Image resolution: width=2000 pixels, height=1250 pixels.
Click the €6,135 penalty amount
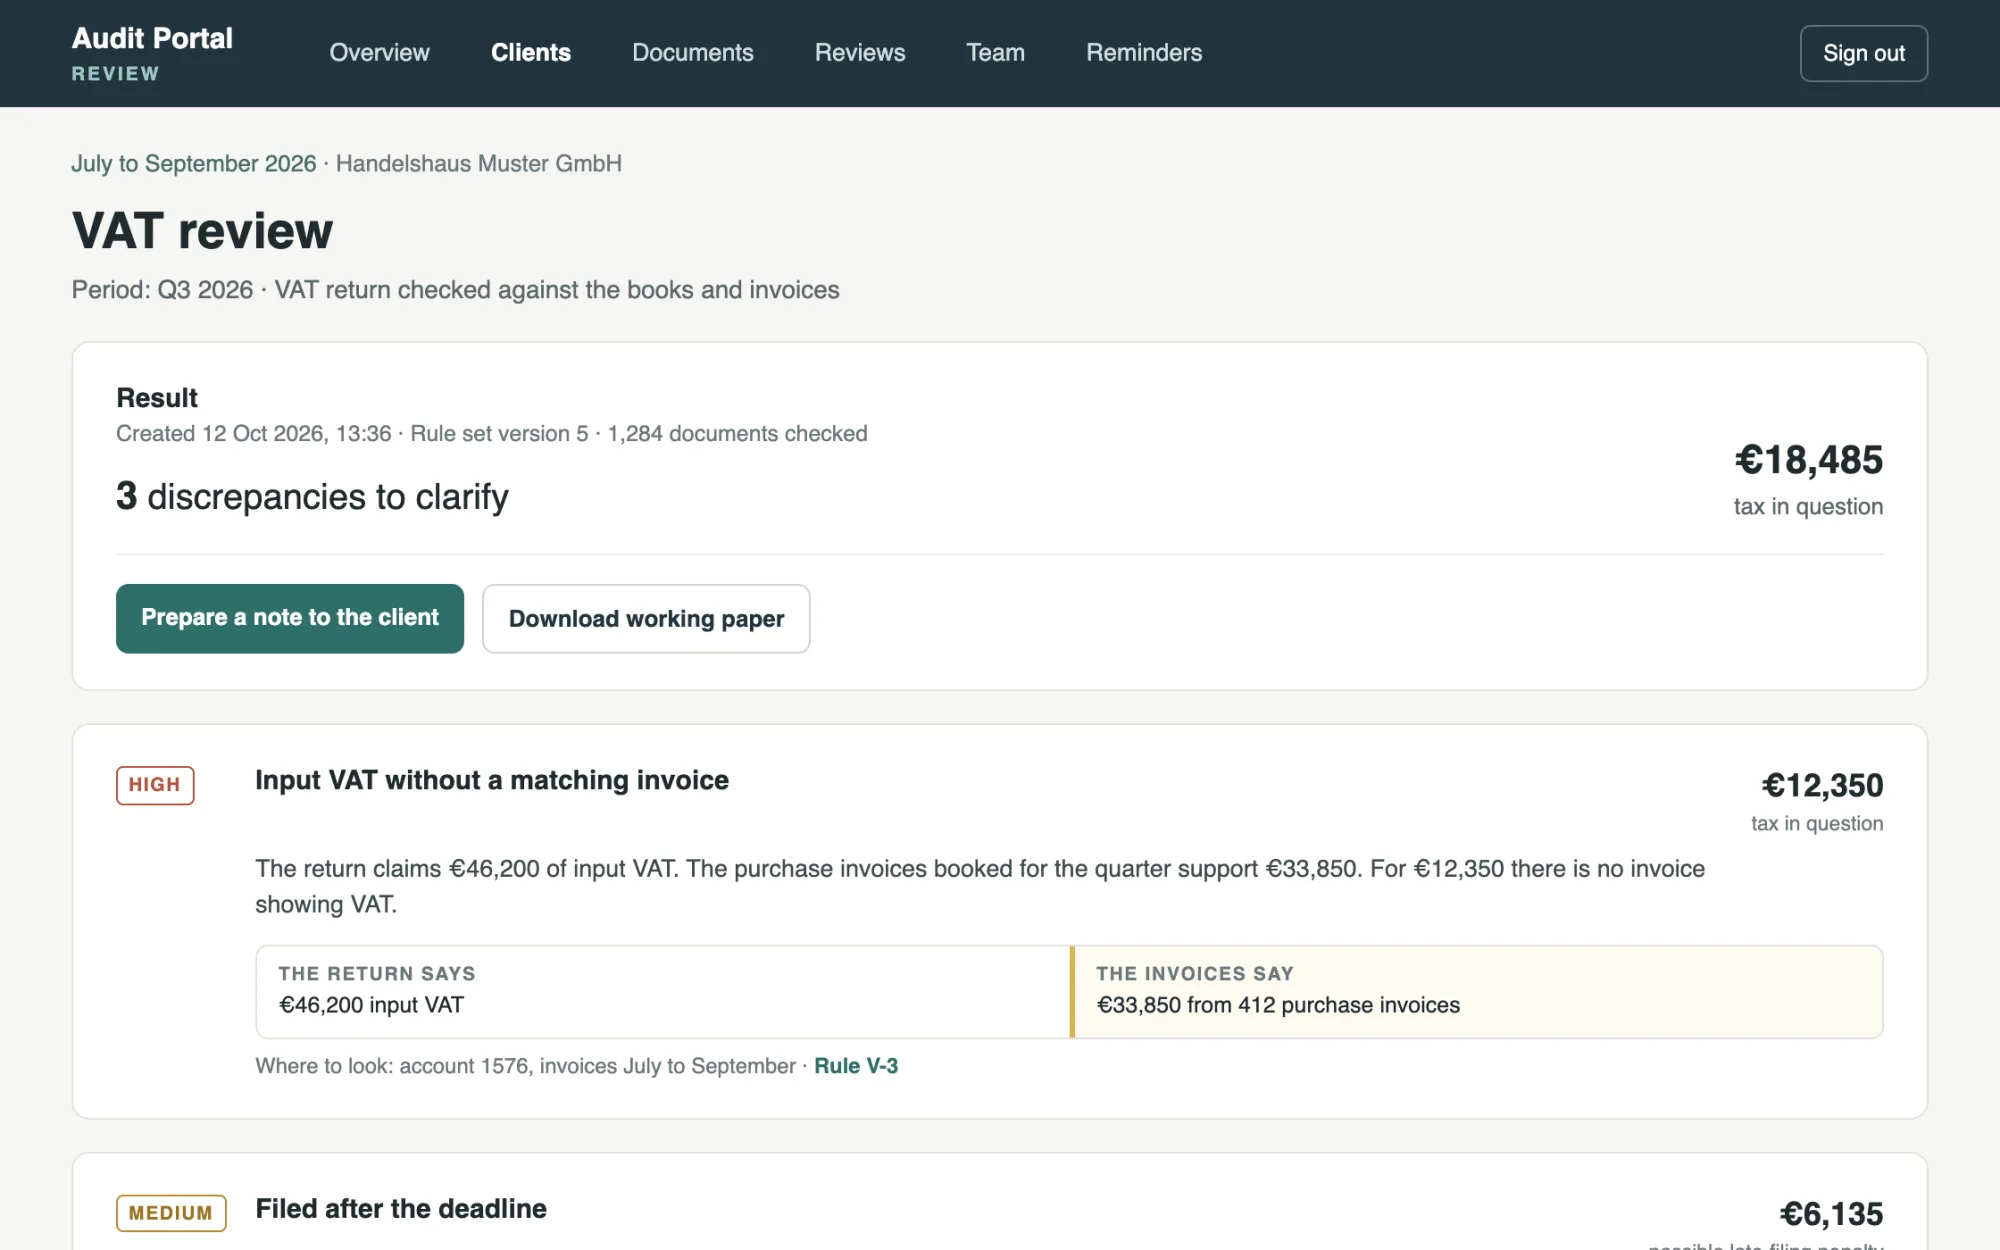1831,1214
